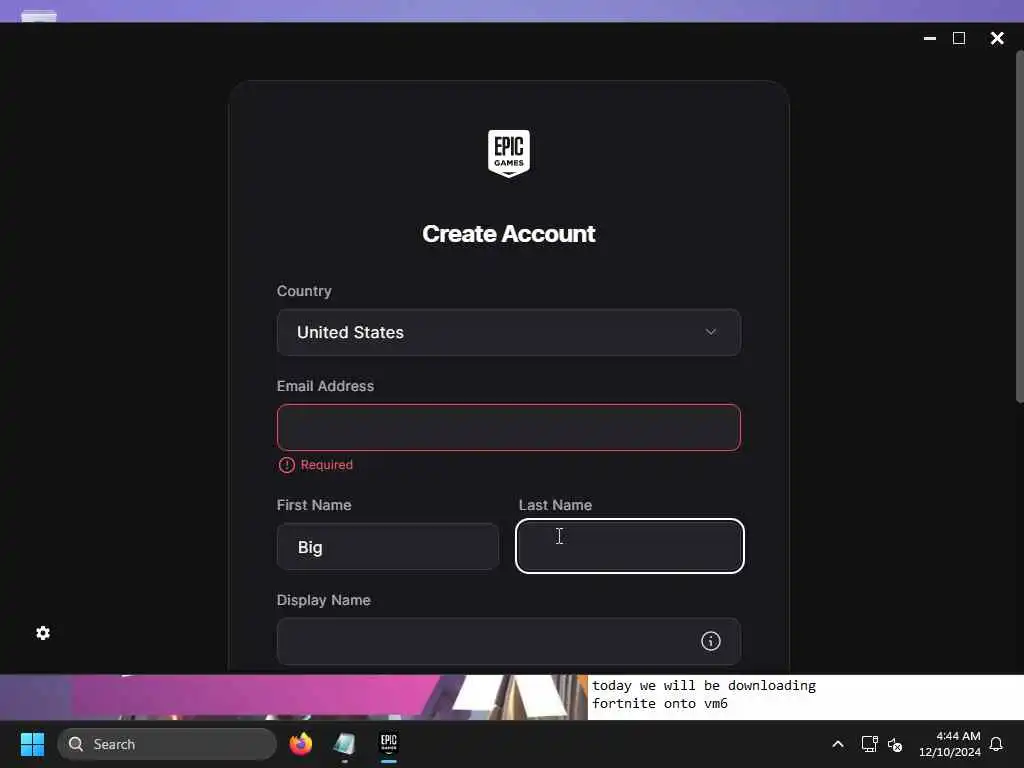Click the Epic Games logo on form
This screenshot has height=768, width=1024.
point(509,153)
